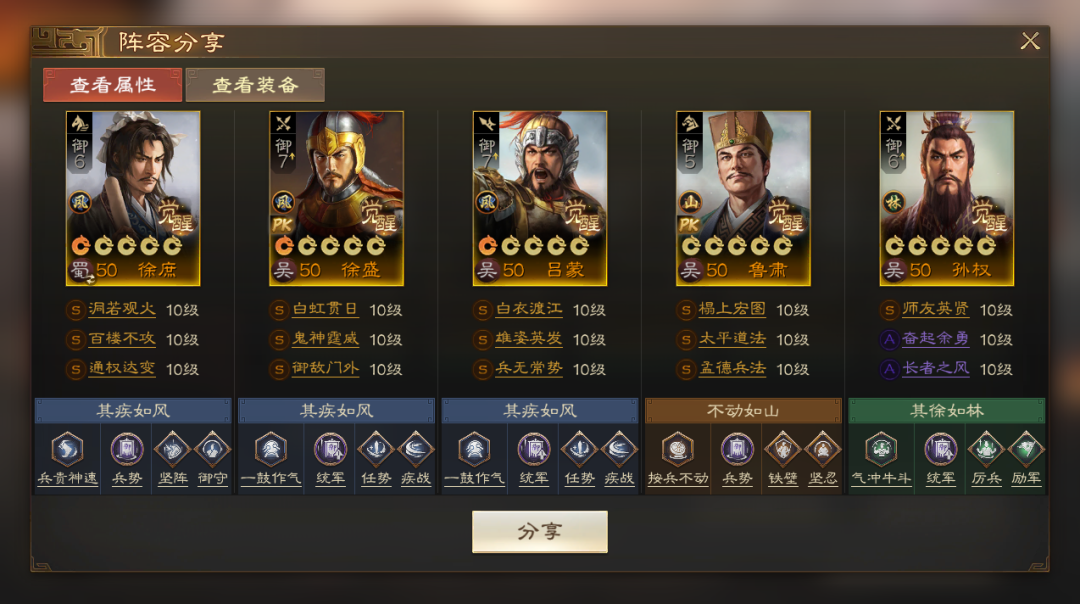The height and width of the screenshot is (604, 1080).
Task: View the 太平道法 skill details
Action: tap(732, 339)
